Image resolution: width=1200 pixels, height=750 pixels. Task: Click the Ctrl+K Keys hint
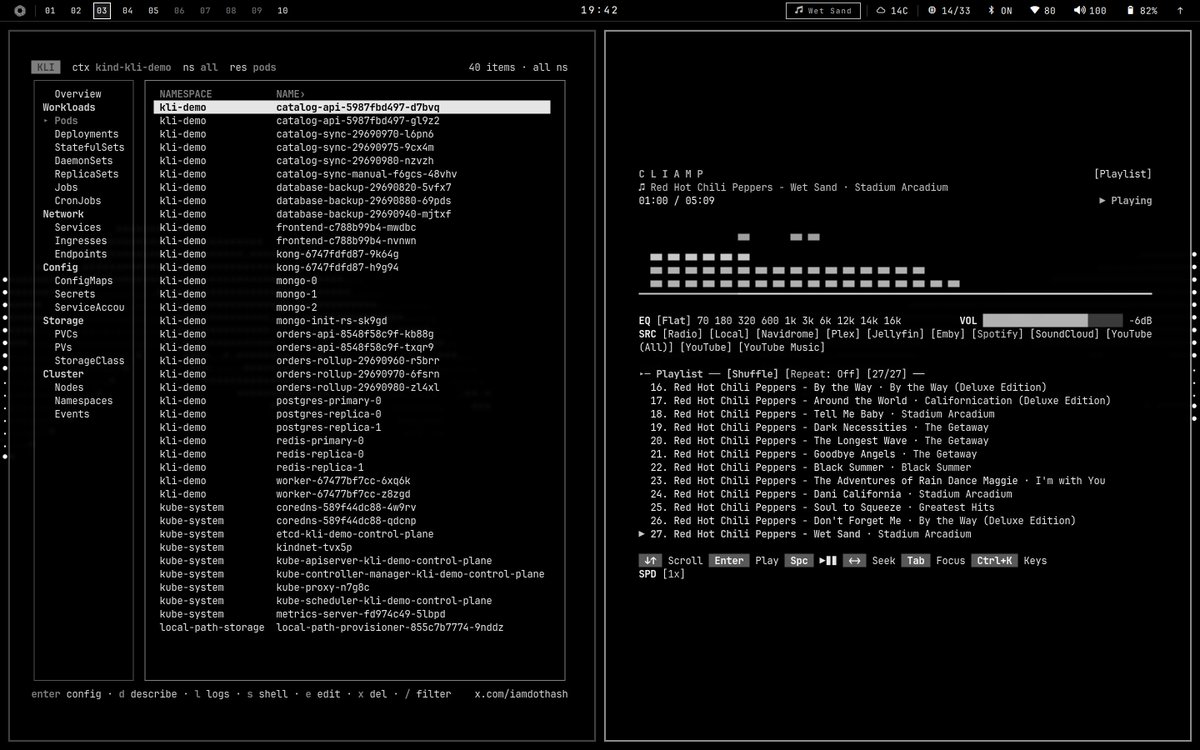tap(995, 561)
